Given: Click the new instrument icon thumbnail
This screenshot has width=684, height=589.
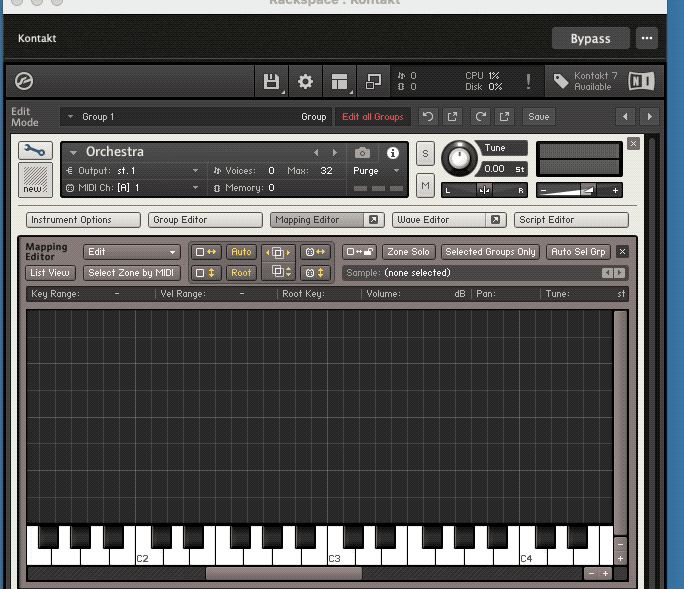Looking at the screenshot, I should (35, 180).
